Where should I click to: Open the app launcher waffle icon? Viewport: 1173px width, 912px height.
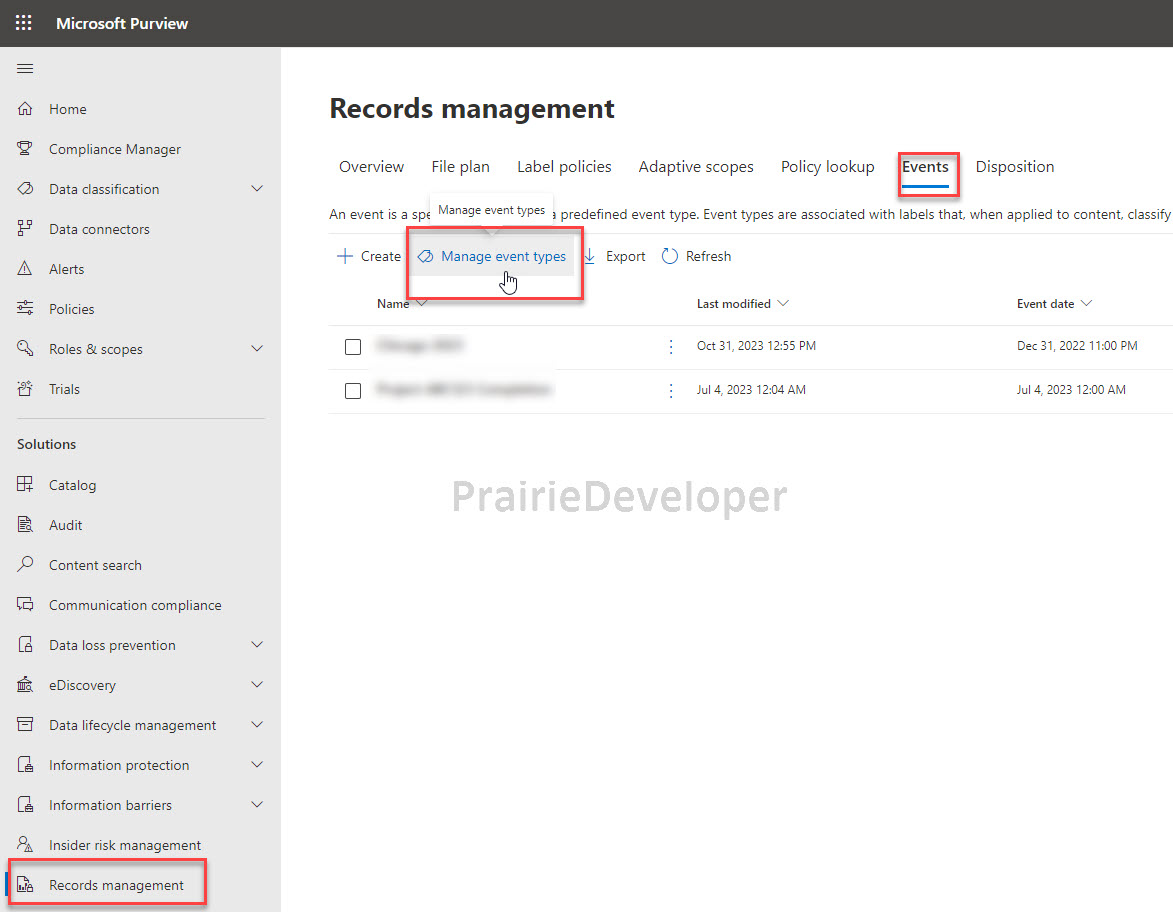24,22
